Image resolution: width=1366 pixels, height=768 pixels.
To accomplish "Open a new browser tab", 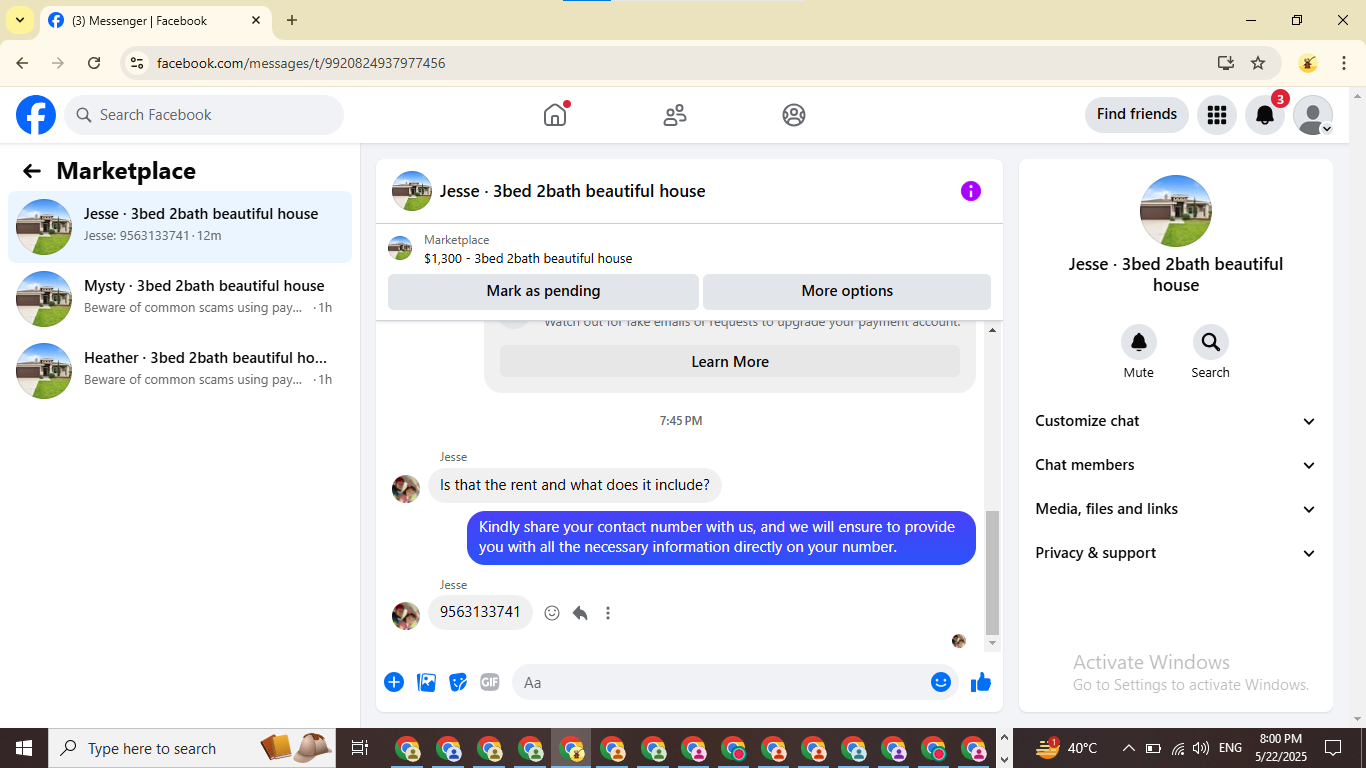I will tap(292, 20).
